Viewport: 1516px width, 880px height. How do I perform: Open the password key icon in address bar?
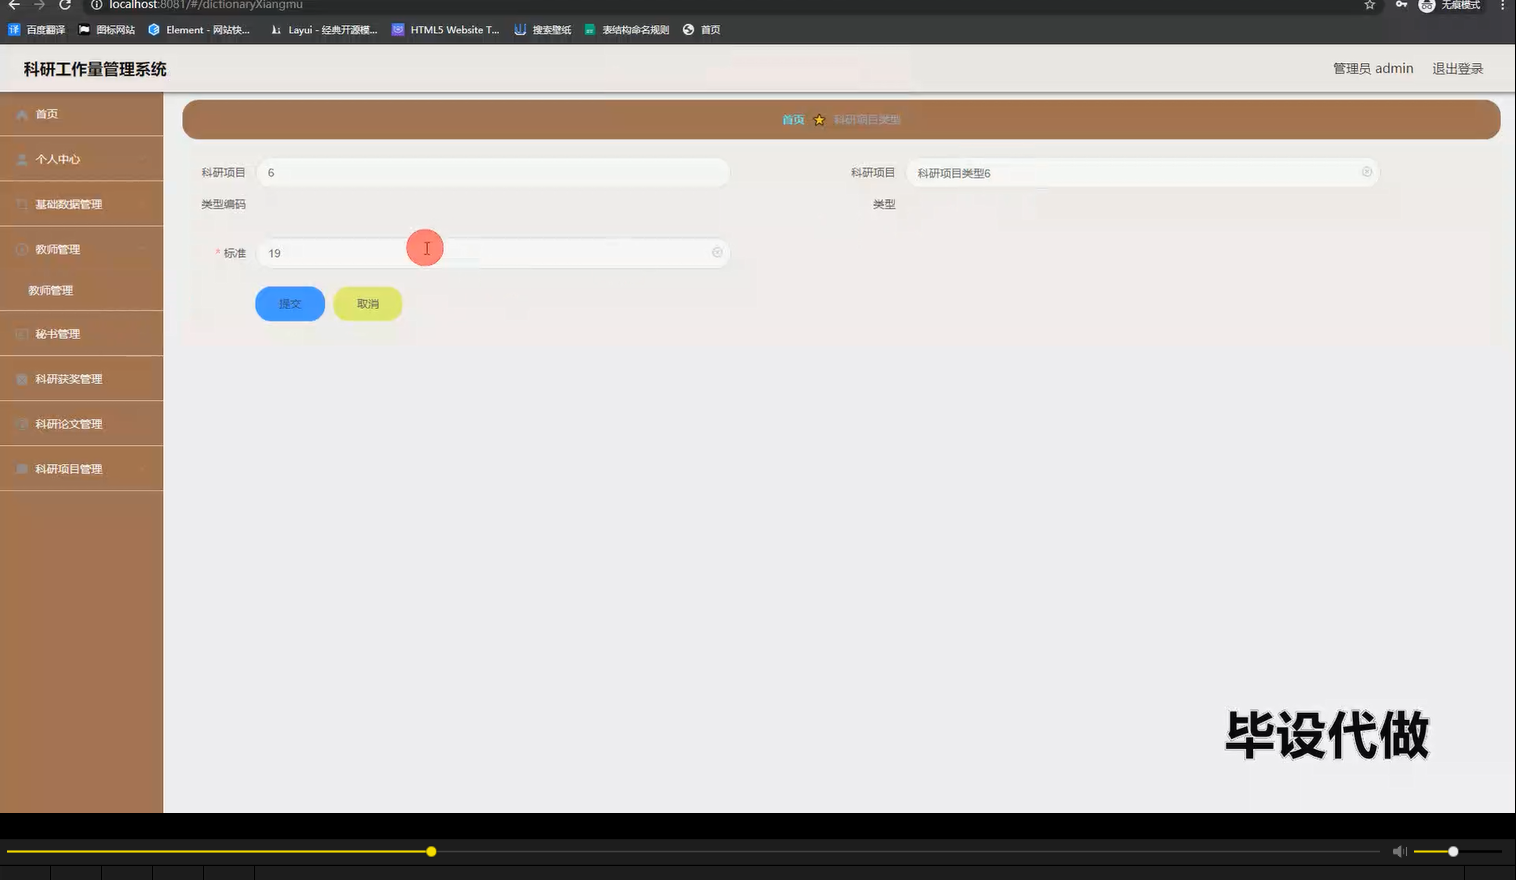click(1401, 5)
